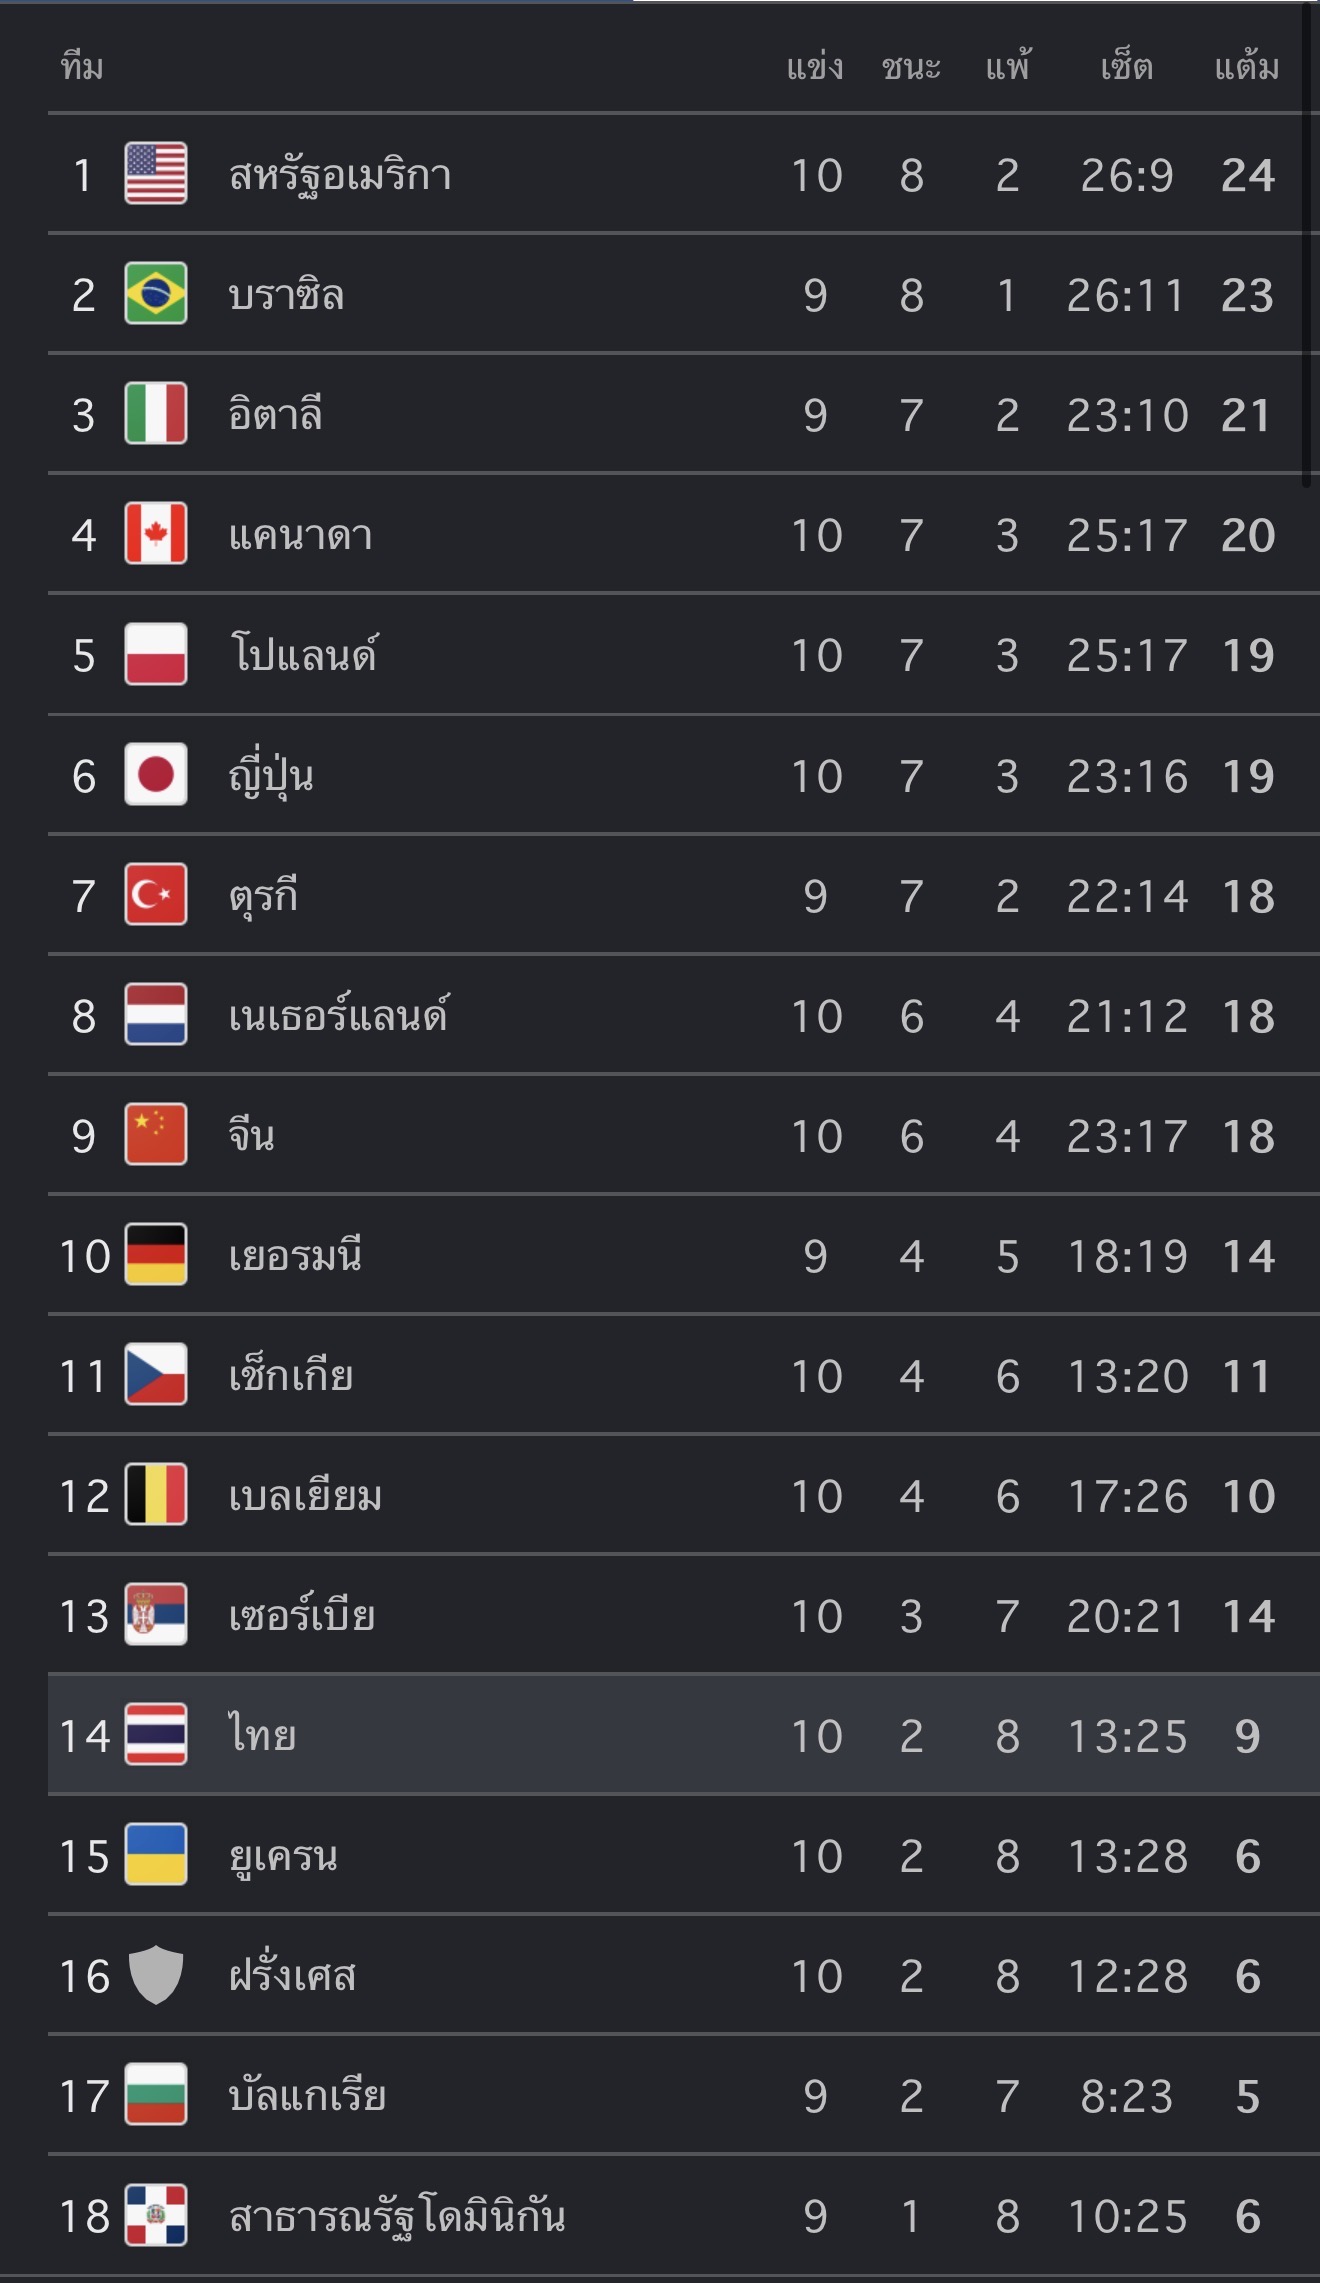This screenshot has height=2283, width=1320.
Task: Click the Serbia flag icon
Action: [156, 1615]
